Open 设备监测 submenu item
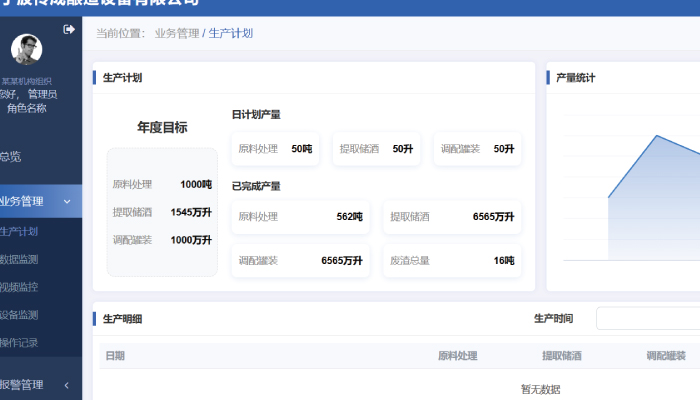700x400 pixels. tap(19, 315)
